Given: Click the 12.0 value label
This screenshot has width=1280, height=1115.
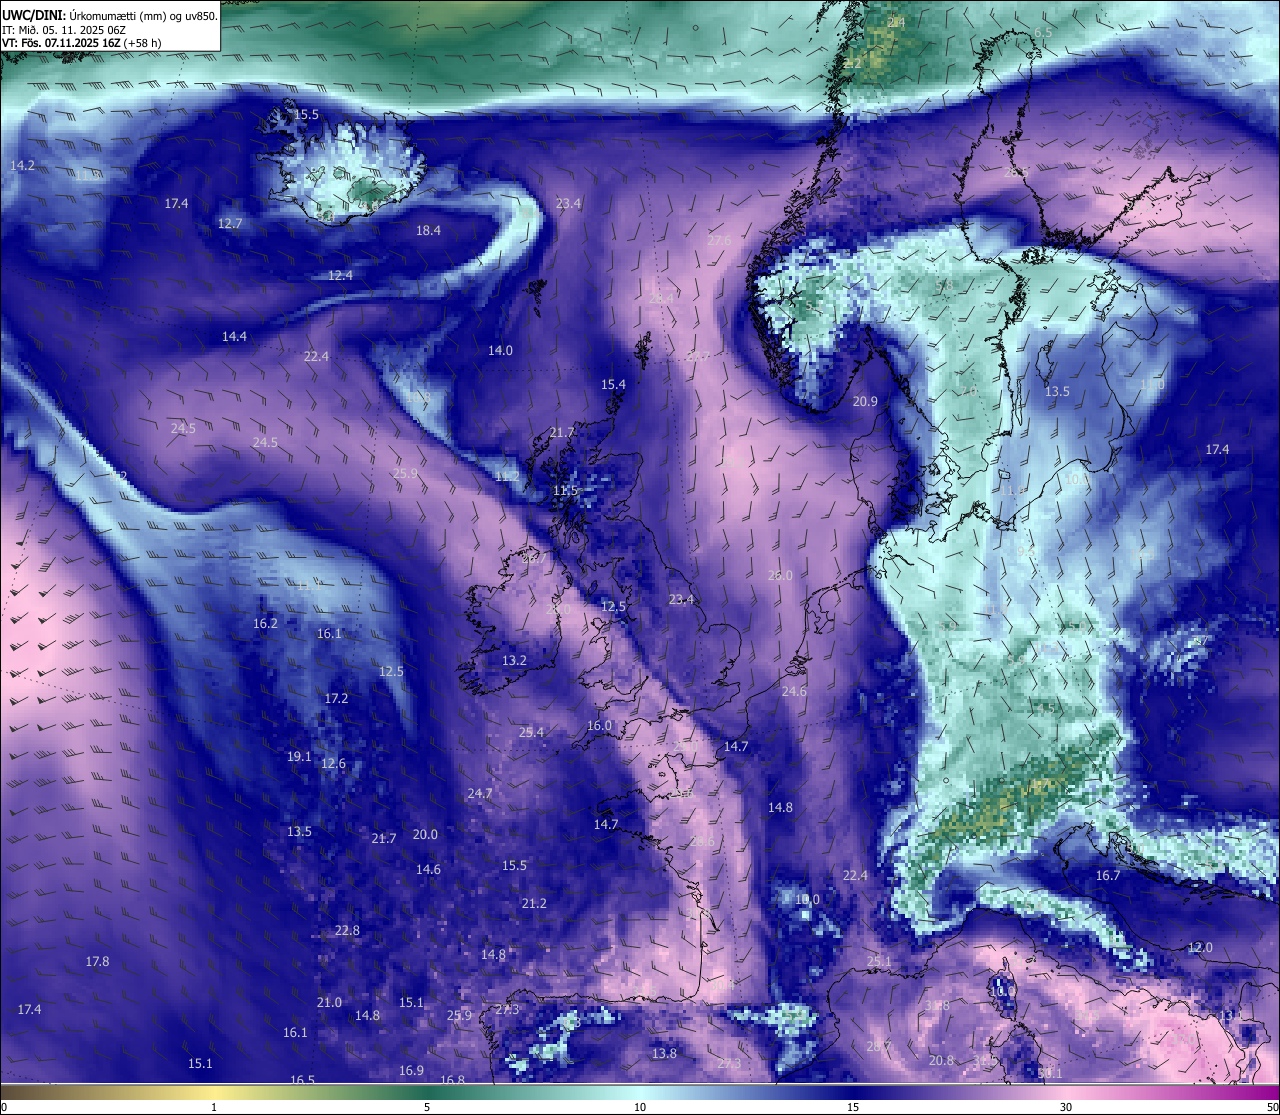Looking at the screenshot, I should coord(1200,947).
